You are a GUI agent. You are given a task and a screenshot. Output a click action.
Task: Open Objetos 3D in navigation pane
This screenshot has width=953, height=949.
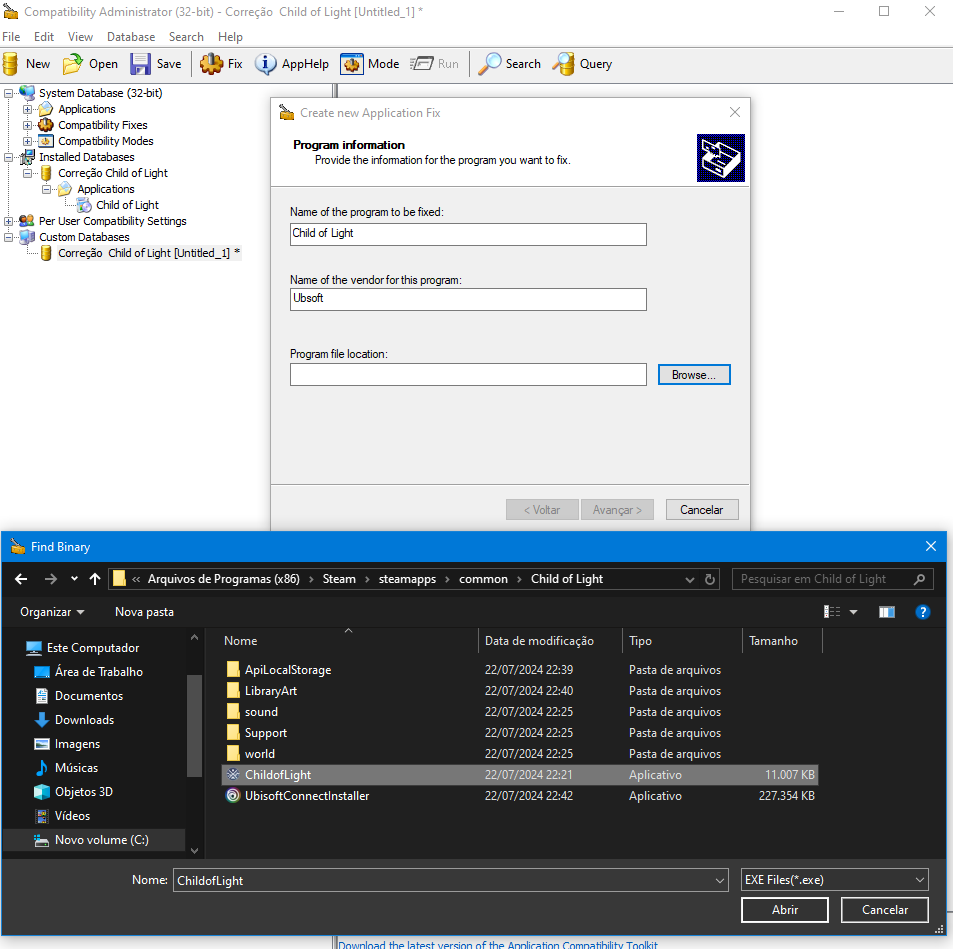[x=84, y=792]
